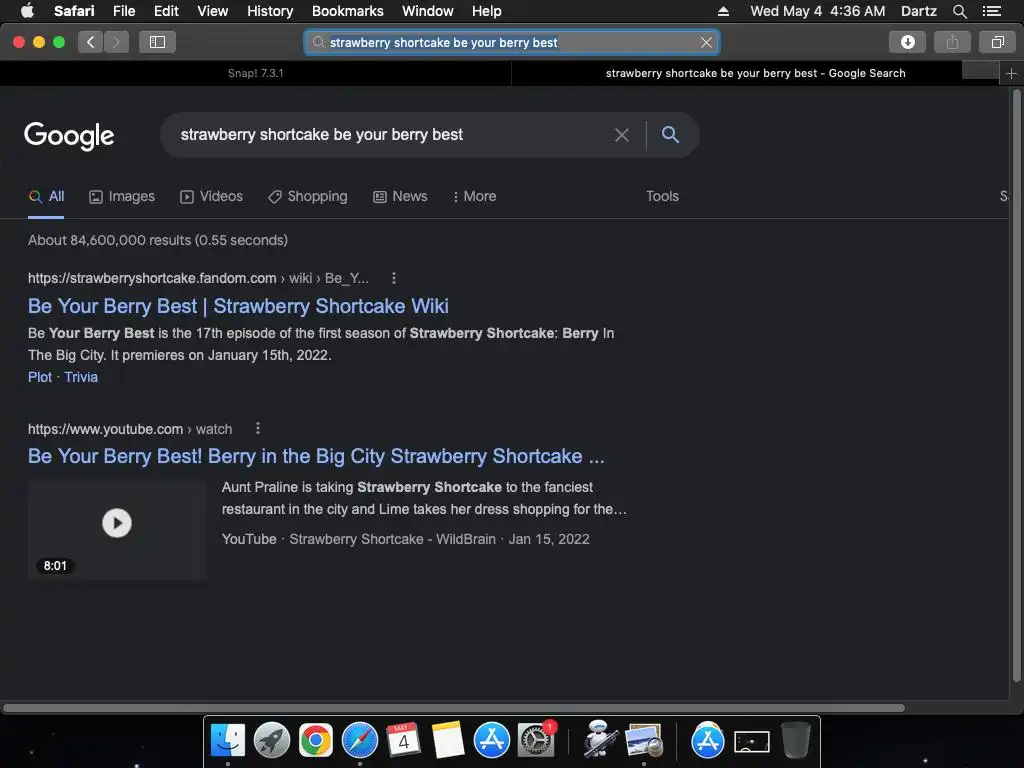The height and width of the screenshot is (768, 1024).
Task: Switch to Images search results
Action: [122, 197]
